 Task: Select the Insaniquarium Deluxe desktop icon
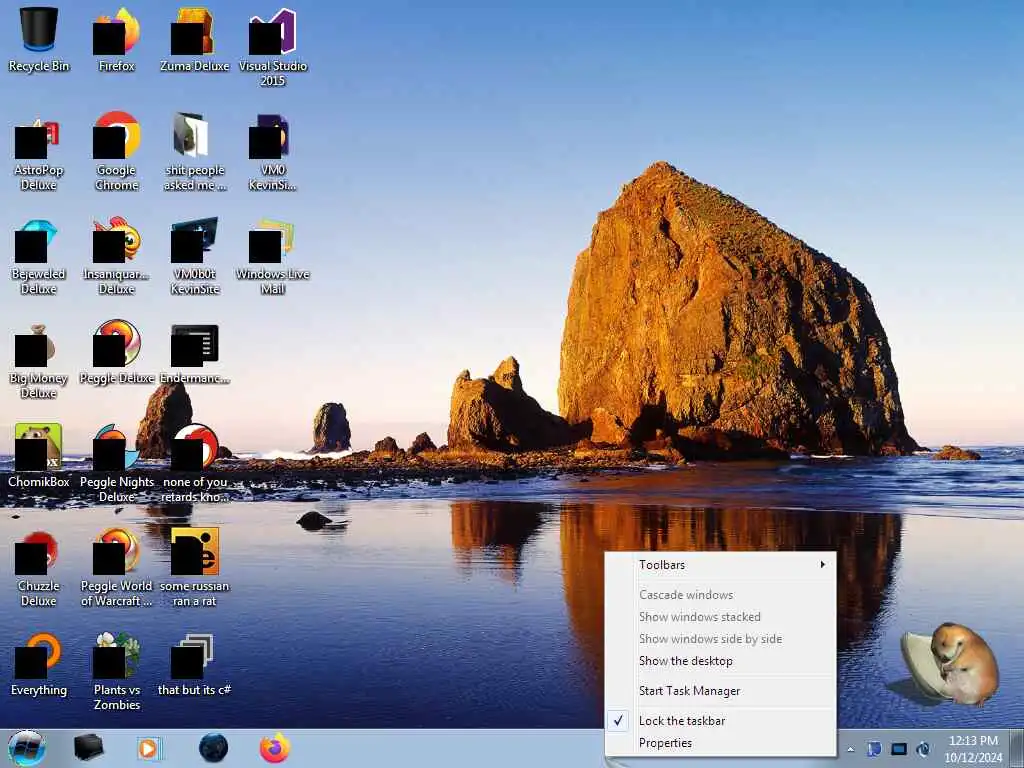click(x=117, y=256)
